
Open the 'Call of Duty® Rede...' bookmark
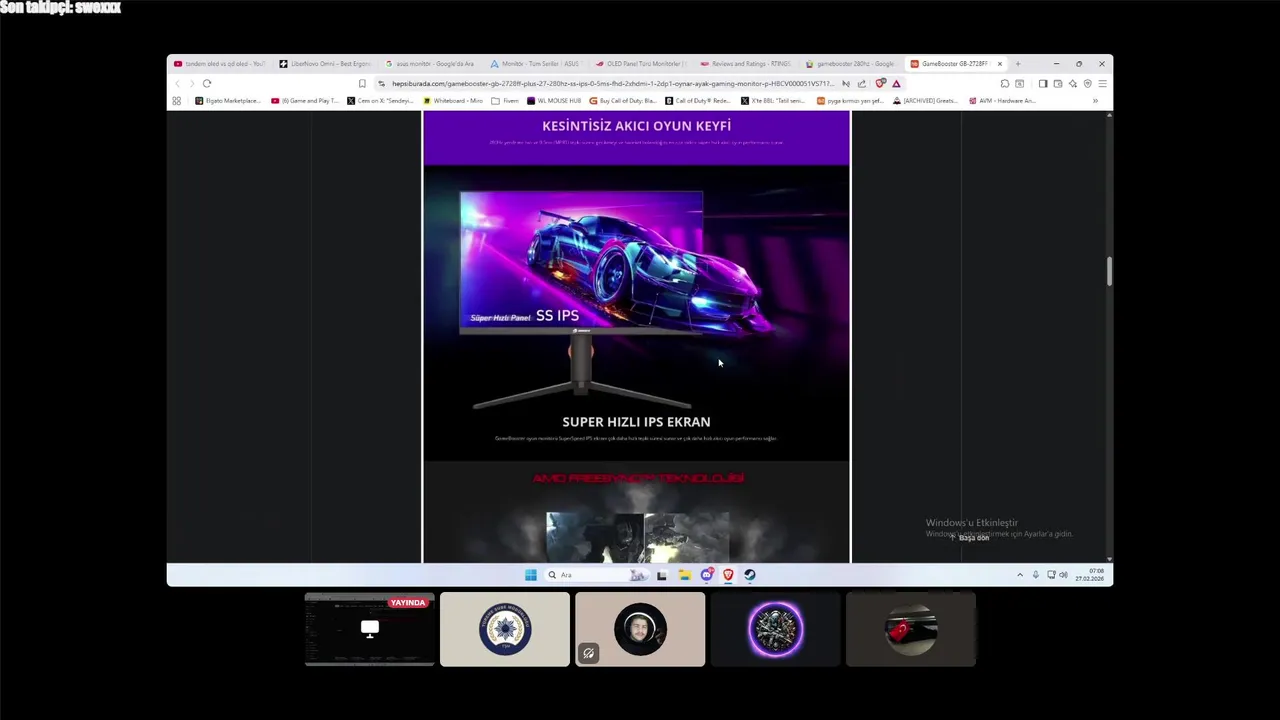pos(699,101)
